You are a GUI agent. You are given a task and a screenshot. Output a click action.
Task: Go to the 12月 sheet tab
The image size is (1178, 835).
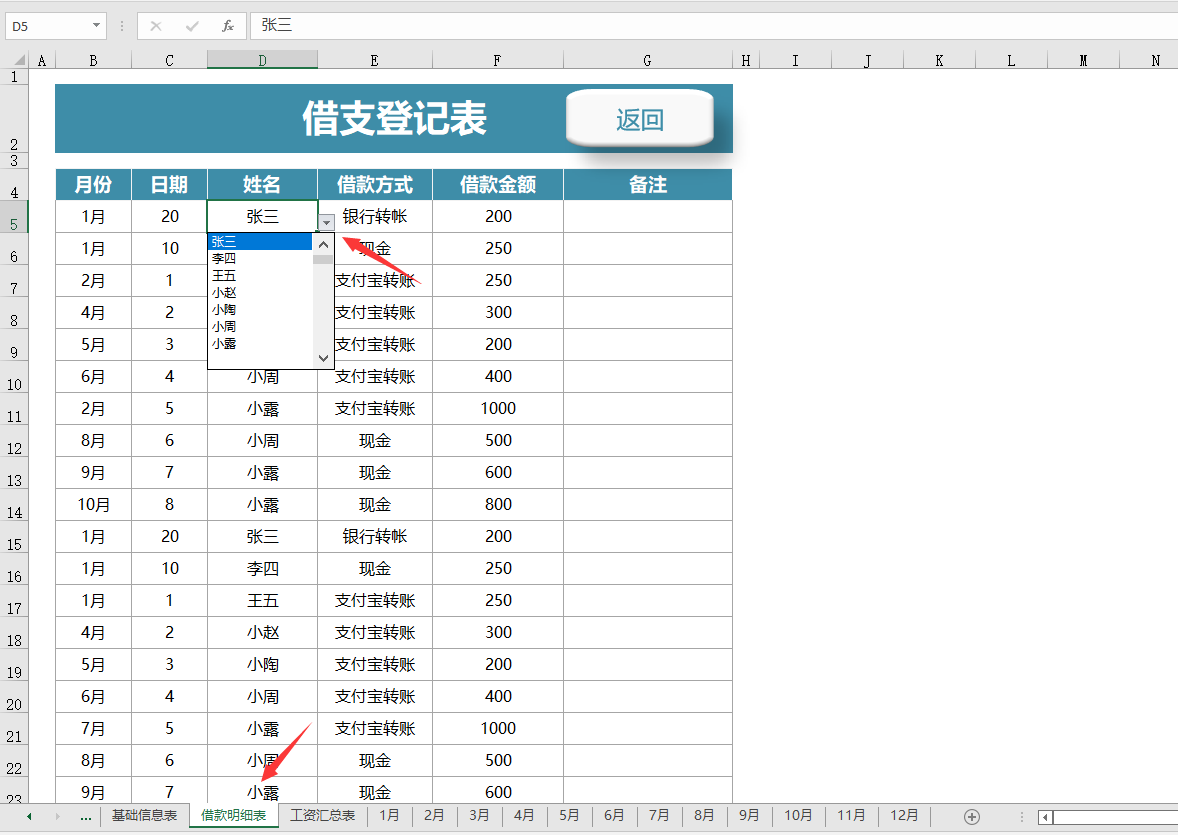click(x=904, y=816)
